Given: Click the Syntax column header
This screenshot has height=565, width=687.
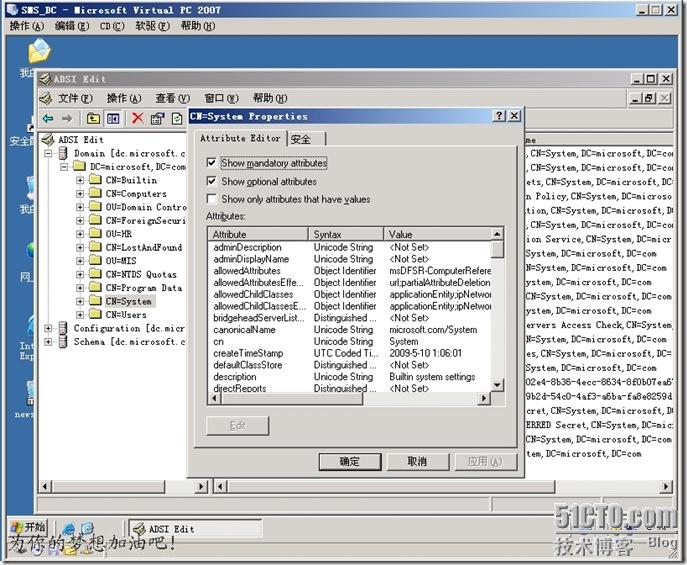Looking at the screenshot, I should [346, 234].
